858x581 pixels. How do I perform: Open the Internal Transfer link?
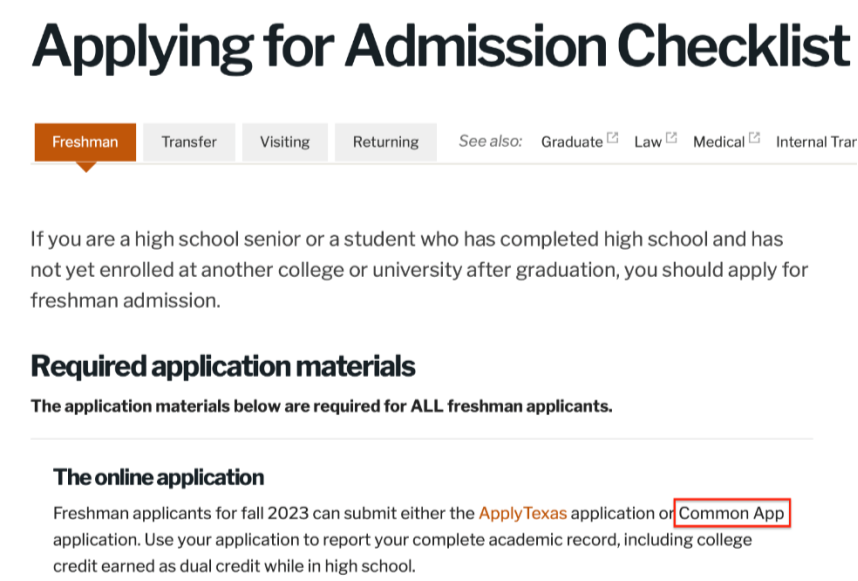coord(816,142)
